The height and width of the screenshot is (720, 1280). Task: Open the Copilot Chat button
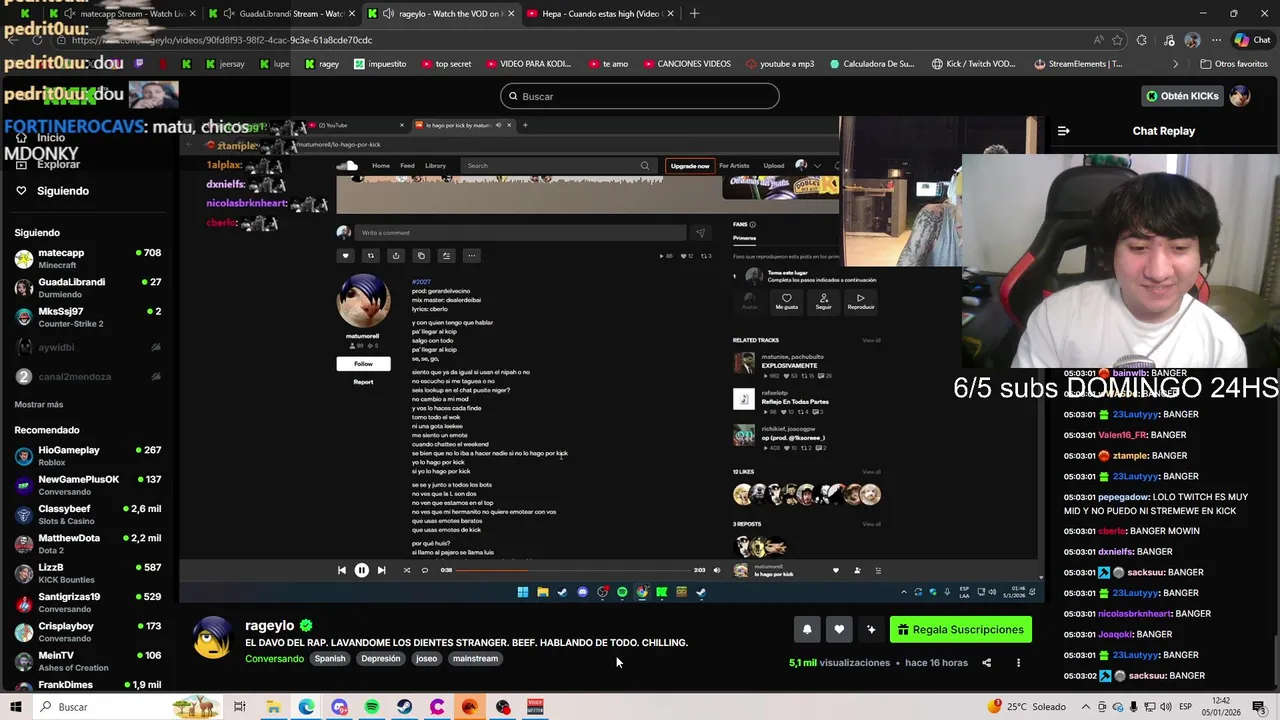[x=1251, y=40]
